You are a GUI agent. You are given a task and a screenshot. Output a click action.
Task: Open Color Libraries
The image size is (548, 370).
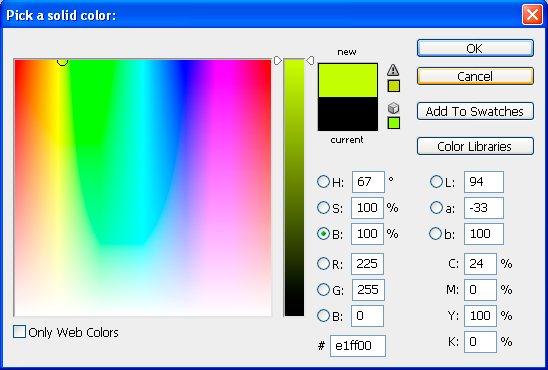[x=475, y=146]
